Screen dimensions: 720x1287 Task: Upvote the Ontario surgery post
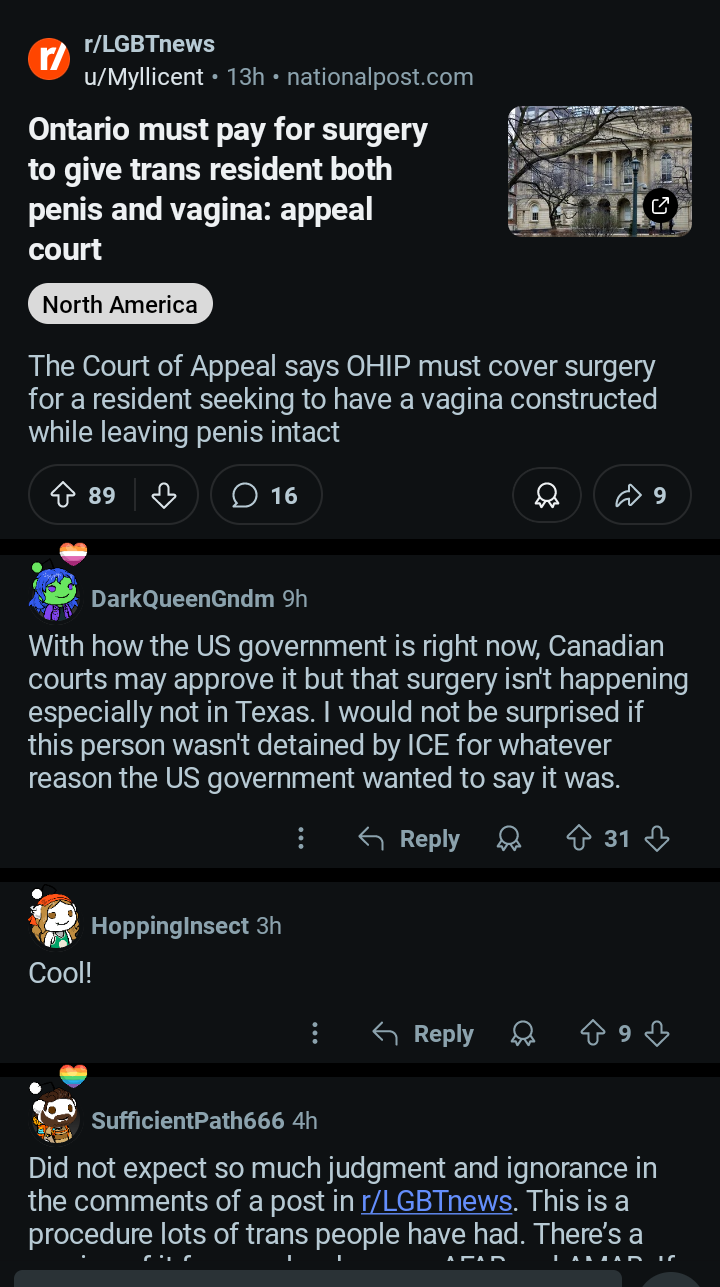click(x=64, y=495)
